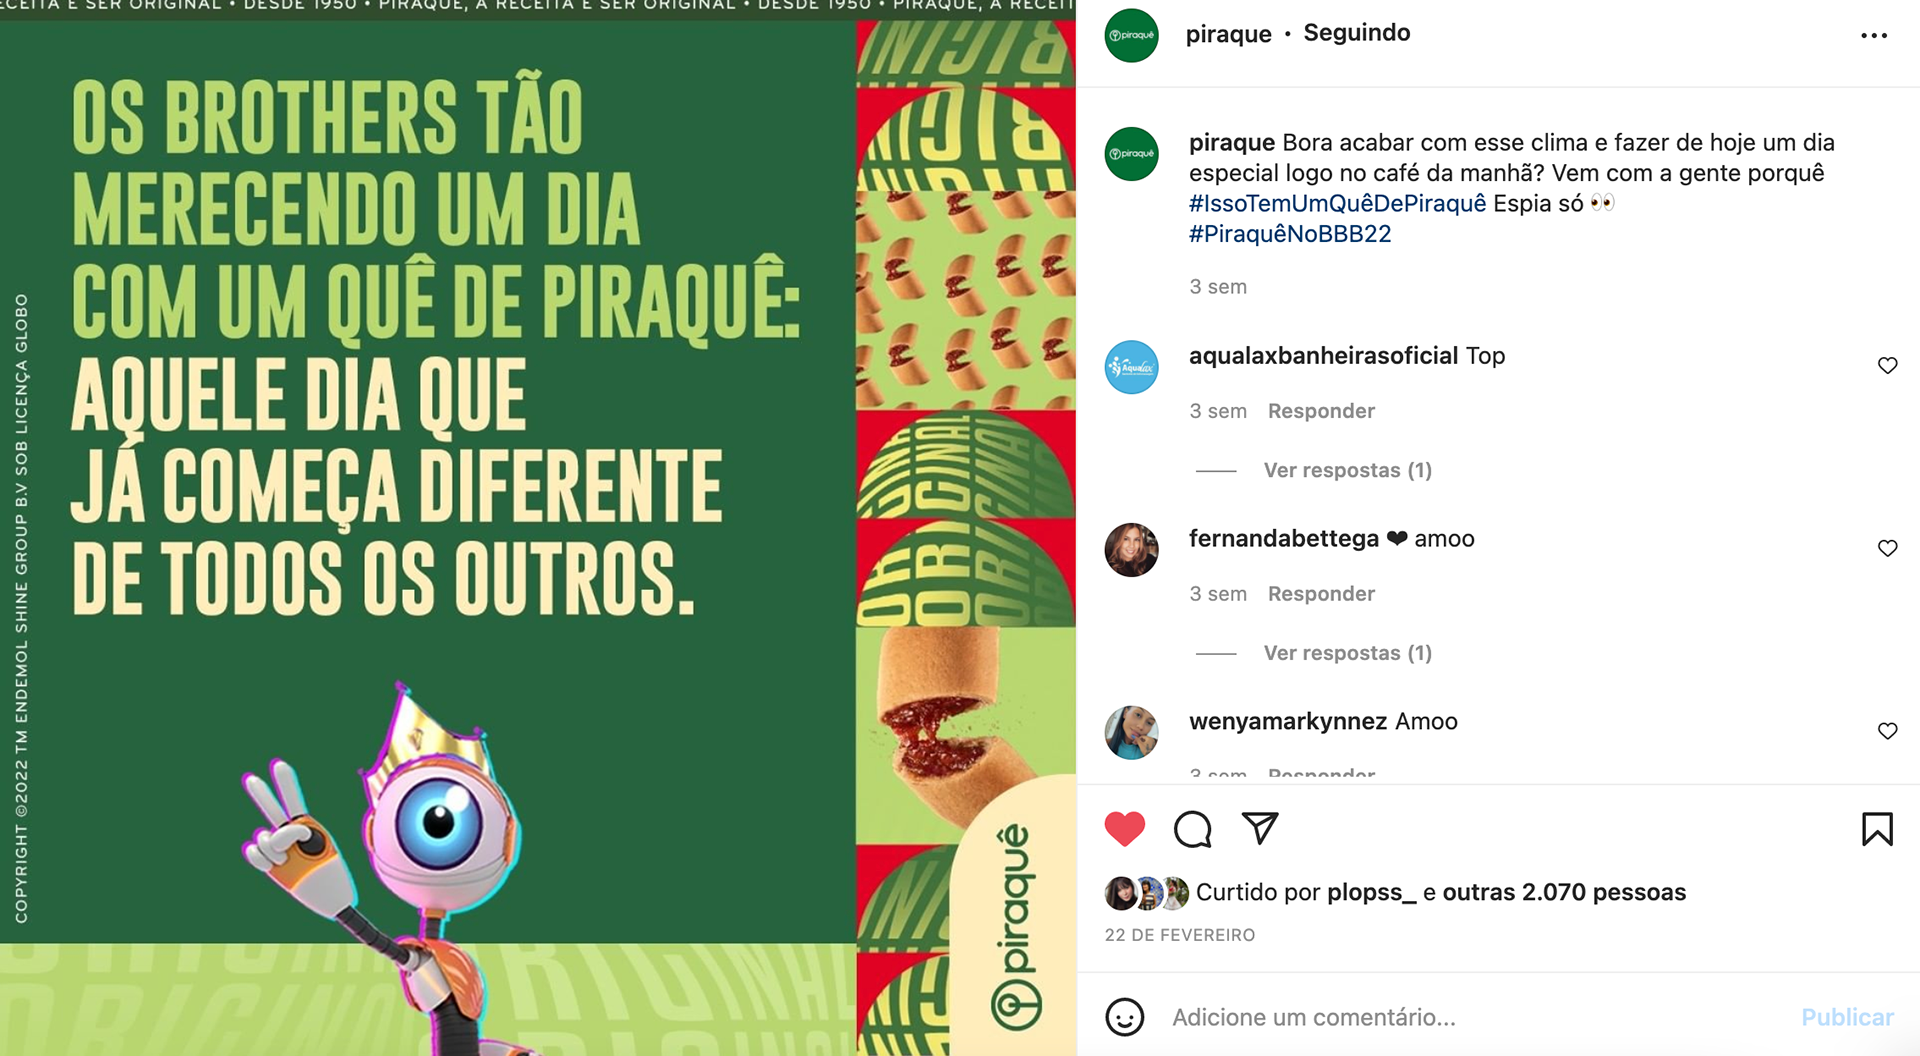The height and width of the screenshot is (1056, 1920).
Task: Open fernandabettega's profile avatar
Action: point(1131,549)
